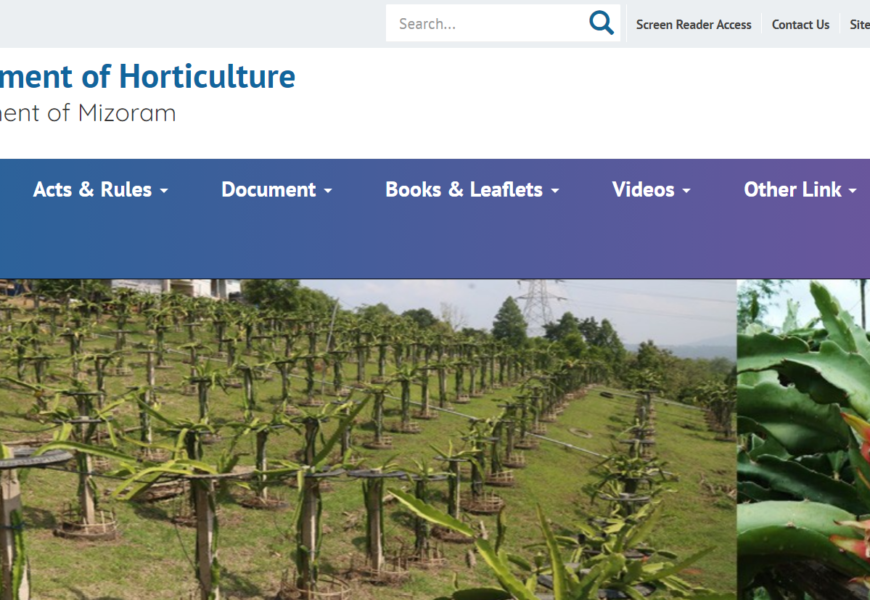870x600 pixels.
Task: Click the transmission tower in the plantation photo
Action: pyautogui.click(x=537, y=307)
